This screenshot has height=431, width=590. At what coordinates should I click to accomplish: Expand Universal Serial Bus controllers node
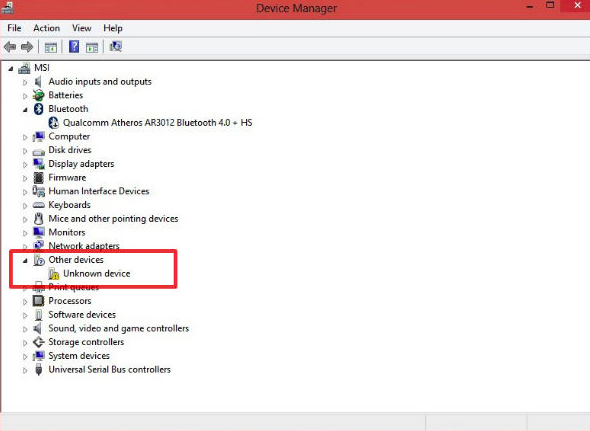coord(25,370)
